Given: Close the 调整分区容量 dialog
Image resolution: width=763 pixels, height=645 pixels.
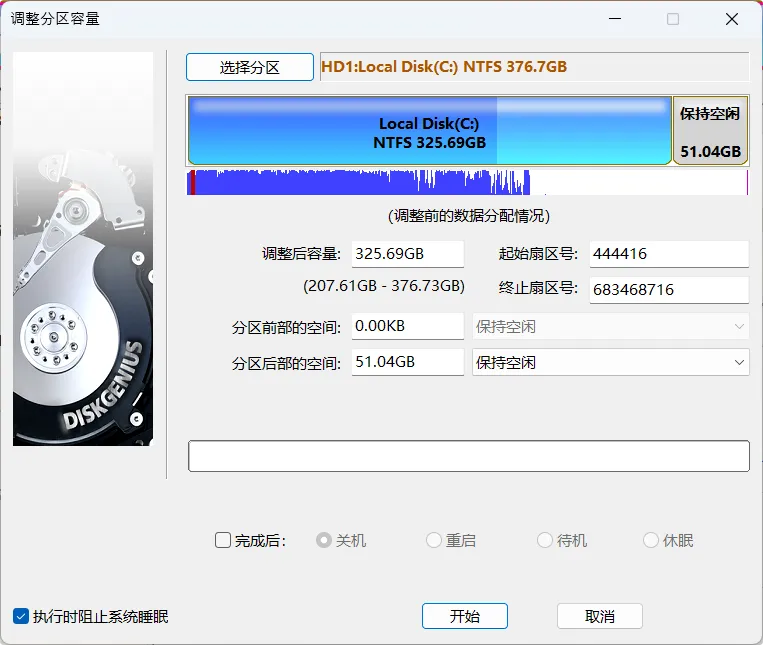Looking at the screenshot, I should tap(732, 19).
